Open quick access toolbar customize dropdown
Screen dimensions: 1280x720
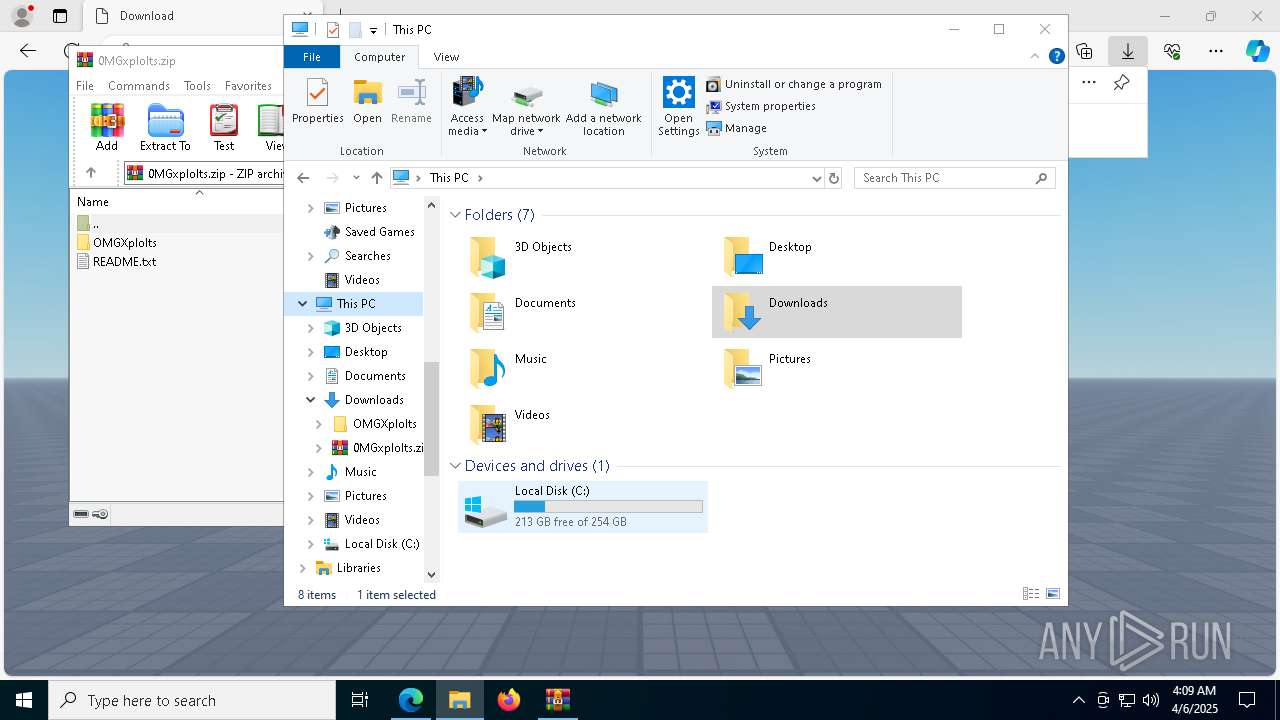pos(373,31)
